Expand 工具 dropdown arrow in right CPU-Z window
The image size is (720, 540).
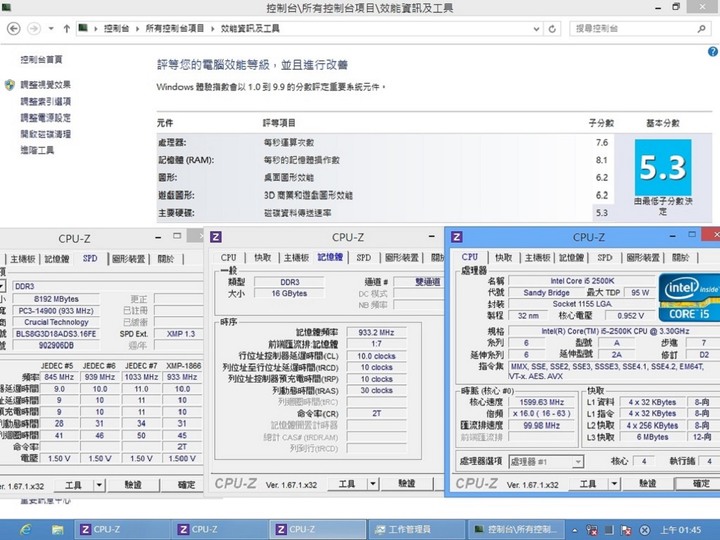pos(614,484)
